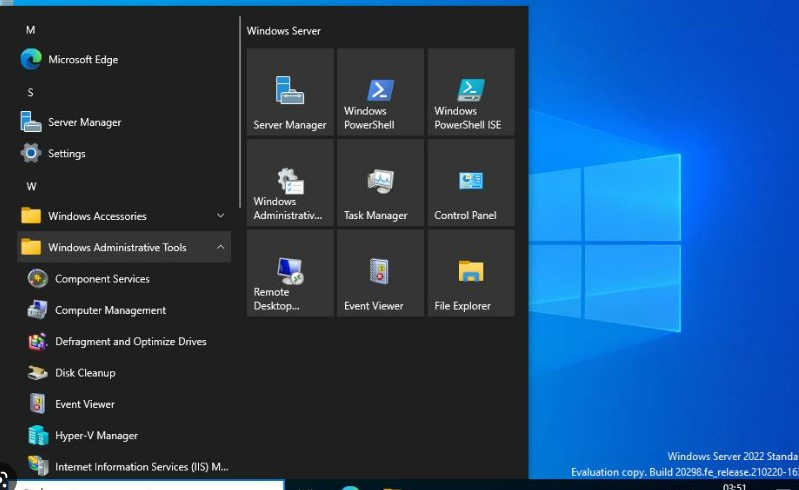Image resolution: width=799 pixels, height=490 pixels.
Task: Click the Event Viewer tile
Action: tap(380, 273)
